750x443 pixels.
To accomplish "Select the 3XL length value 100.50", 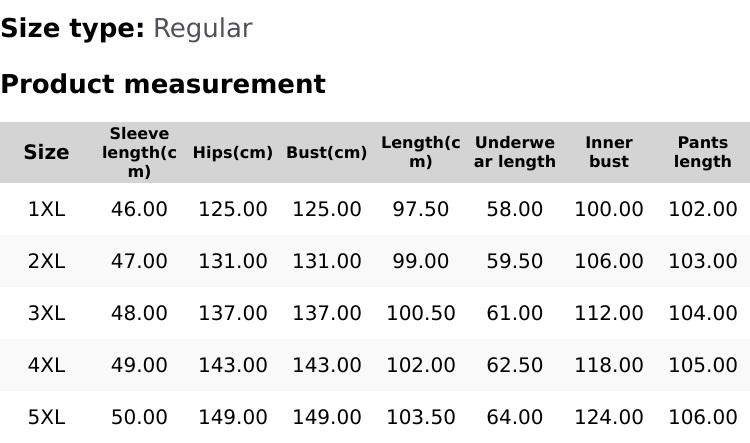I will (421, 313).
